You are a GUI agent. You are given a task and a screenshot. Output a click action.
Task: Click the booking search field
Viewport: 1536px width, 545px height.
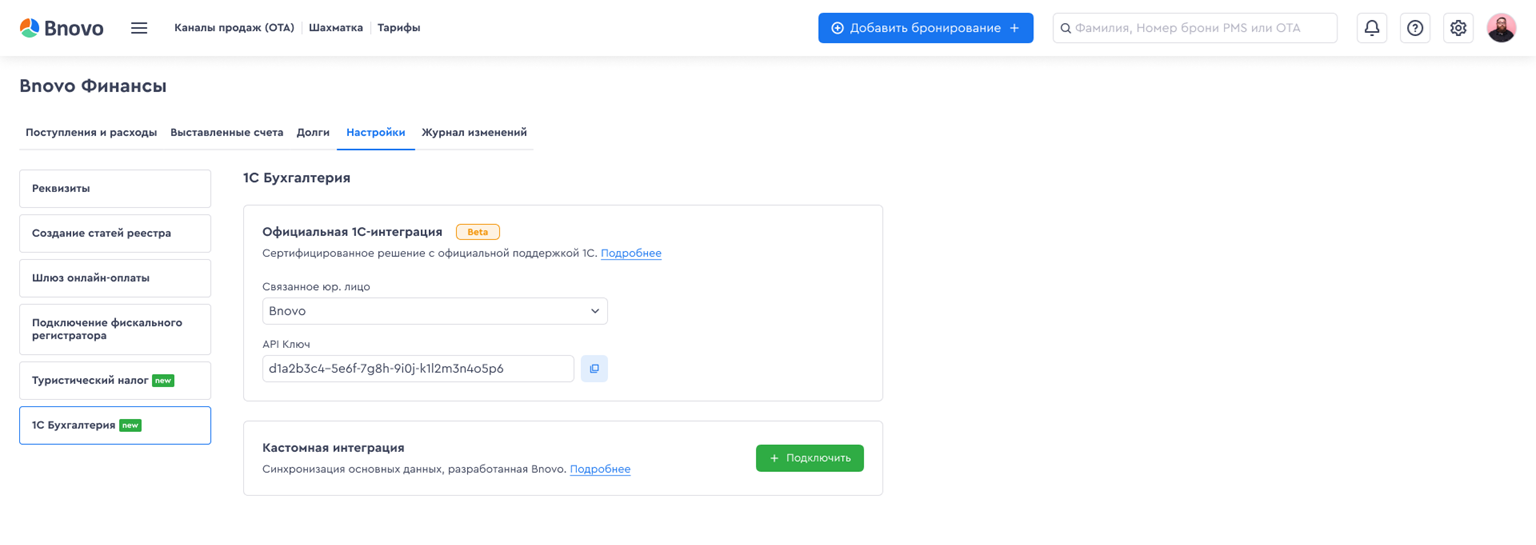coord(1195,28)
